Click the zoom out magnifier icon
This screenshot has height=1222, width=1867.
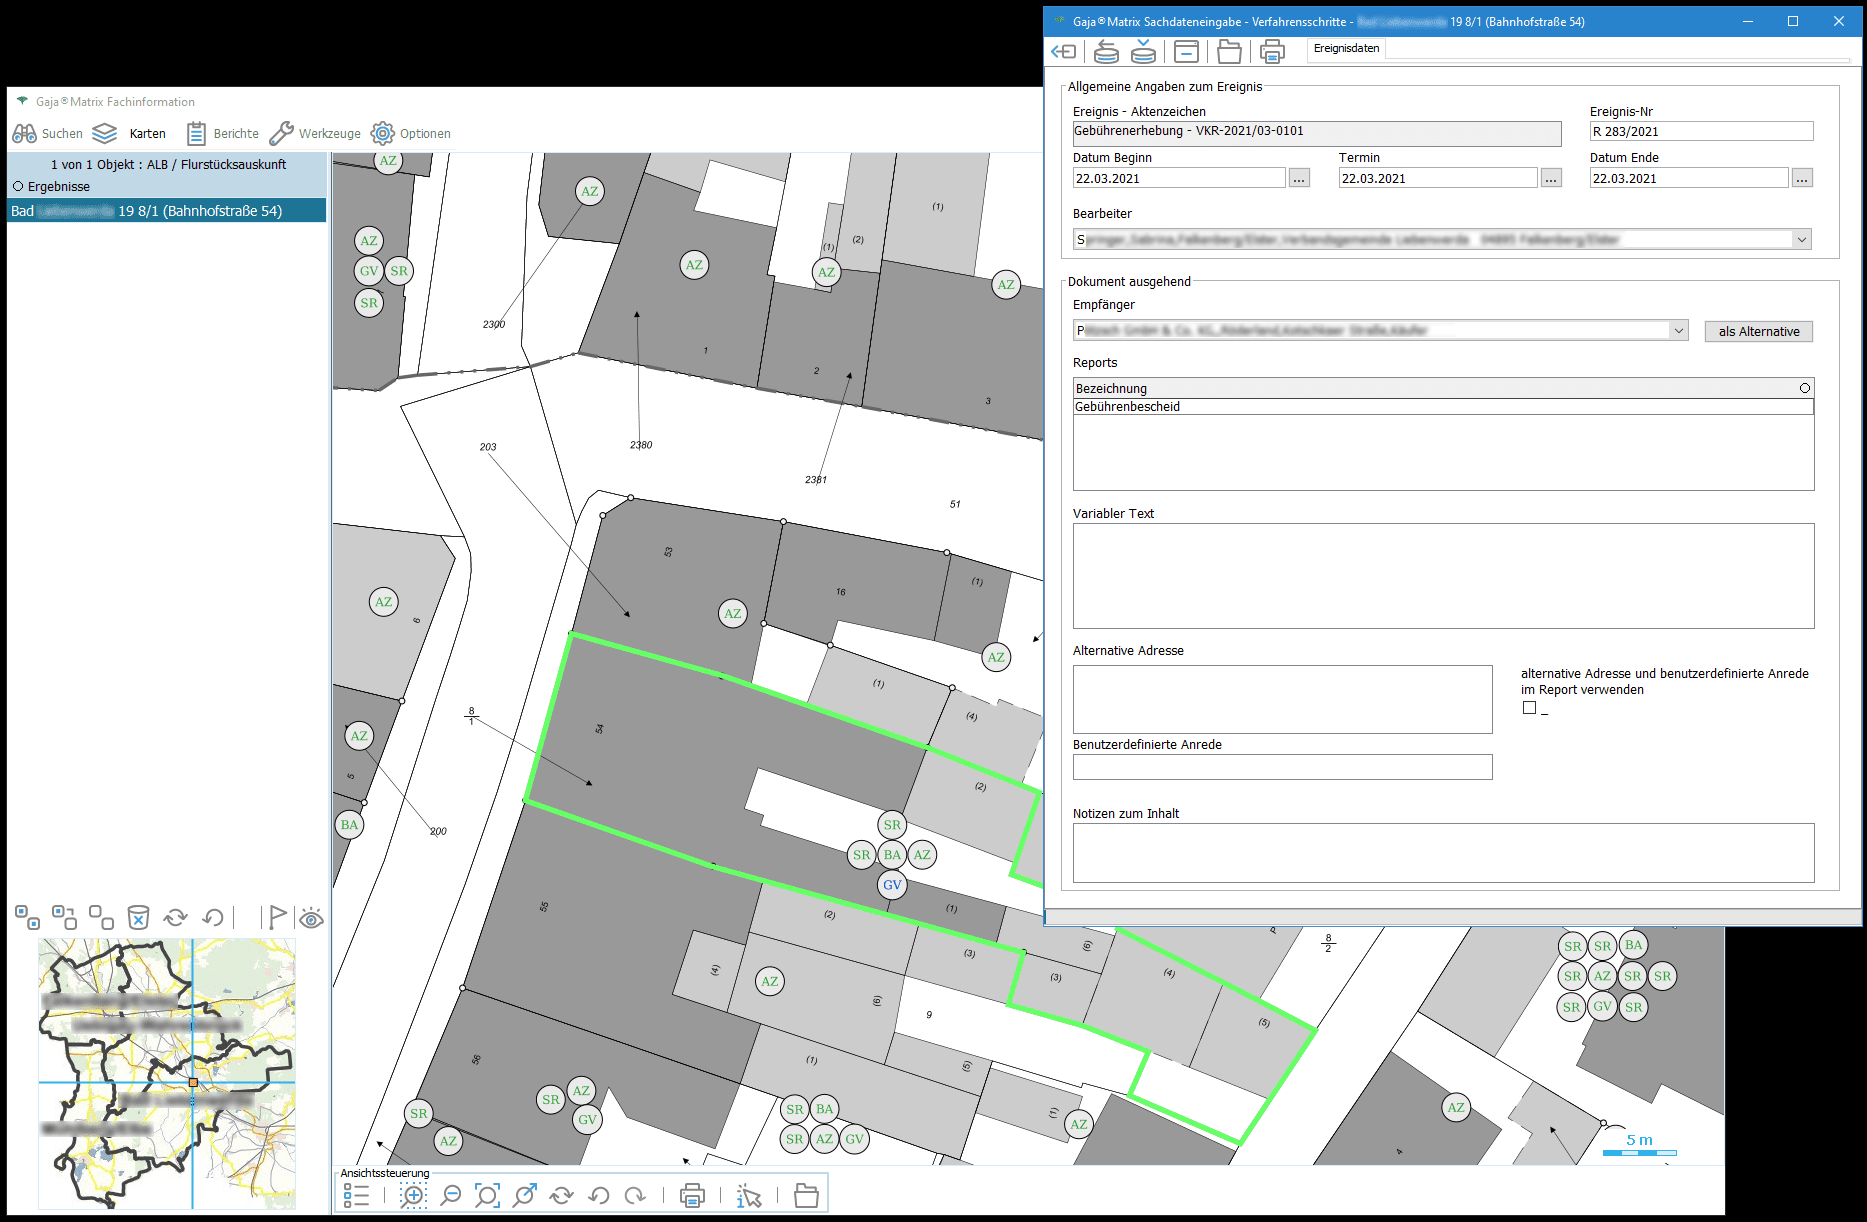451,1195
